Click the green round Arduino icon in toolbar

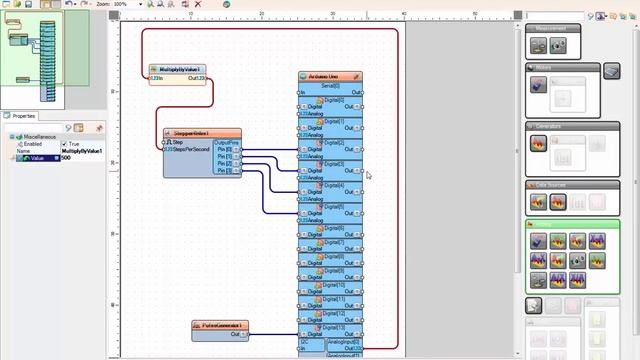tap(227, 4)
